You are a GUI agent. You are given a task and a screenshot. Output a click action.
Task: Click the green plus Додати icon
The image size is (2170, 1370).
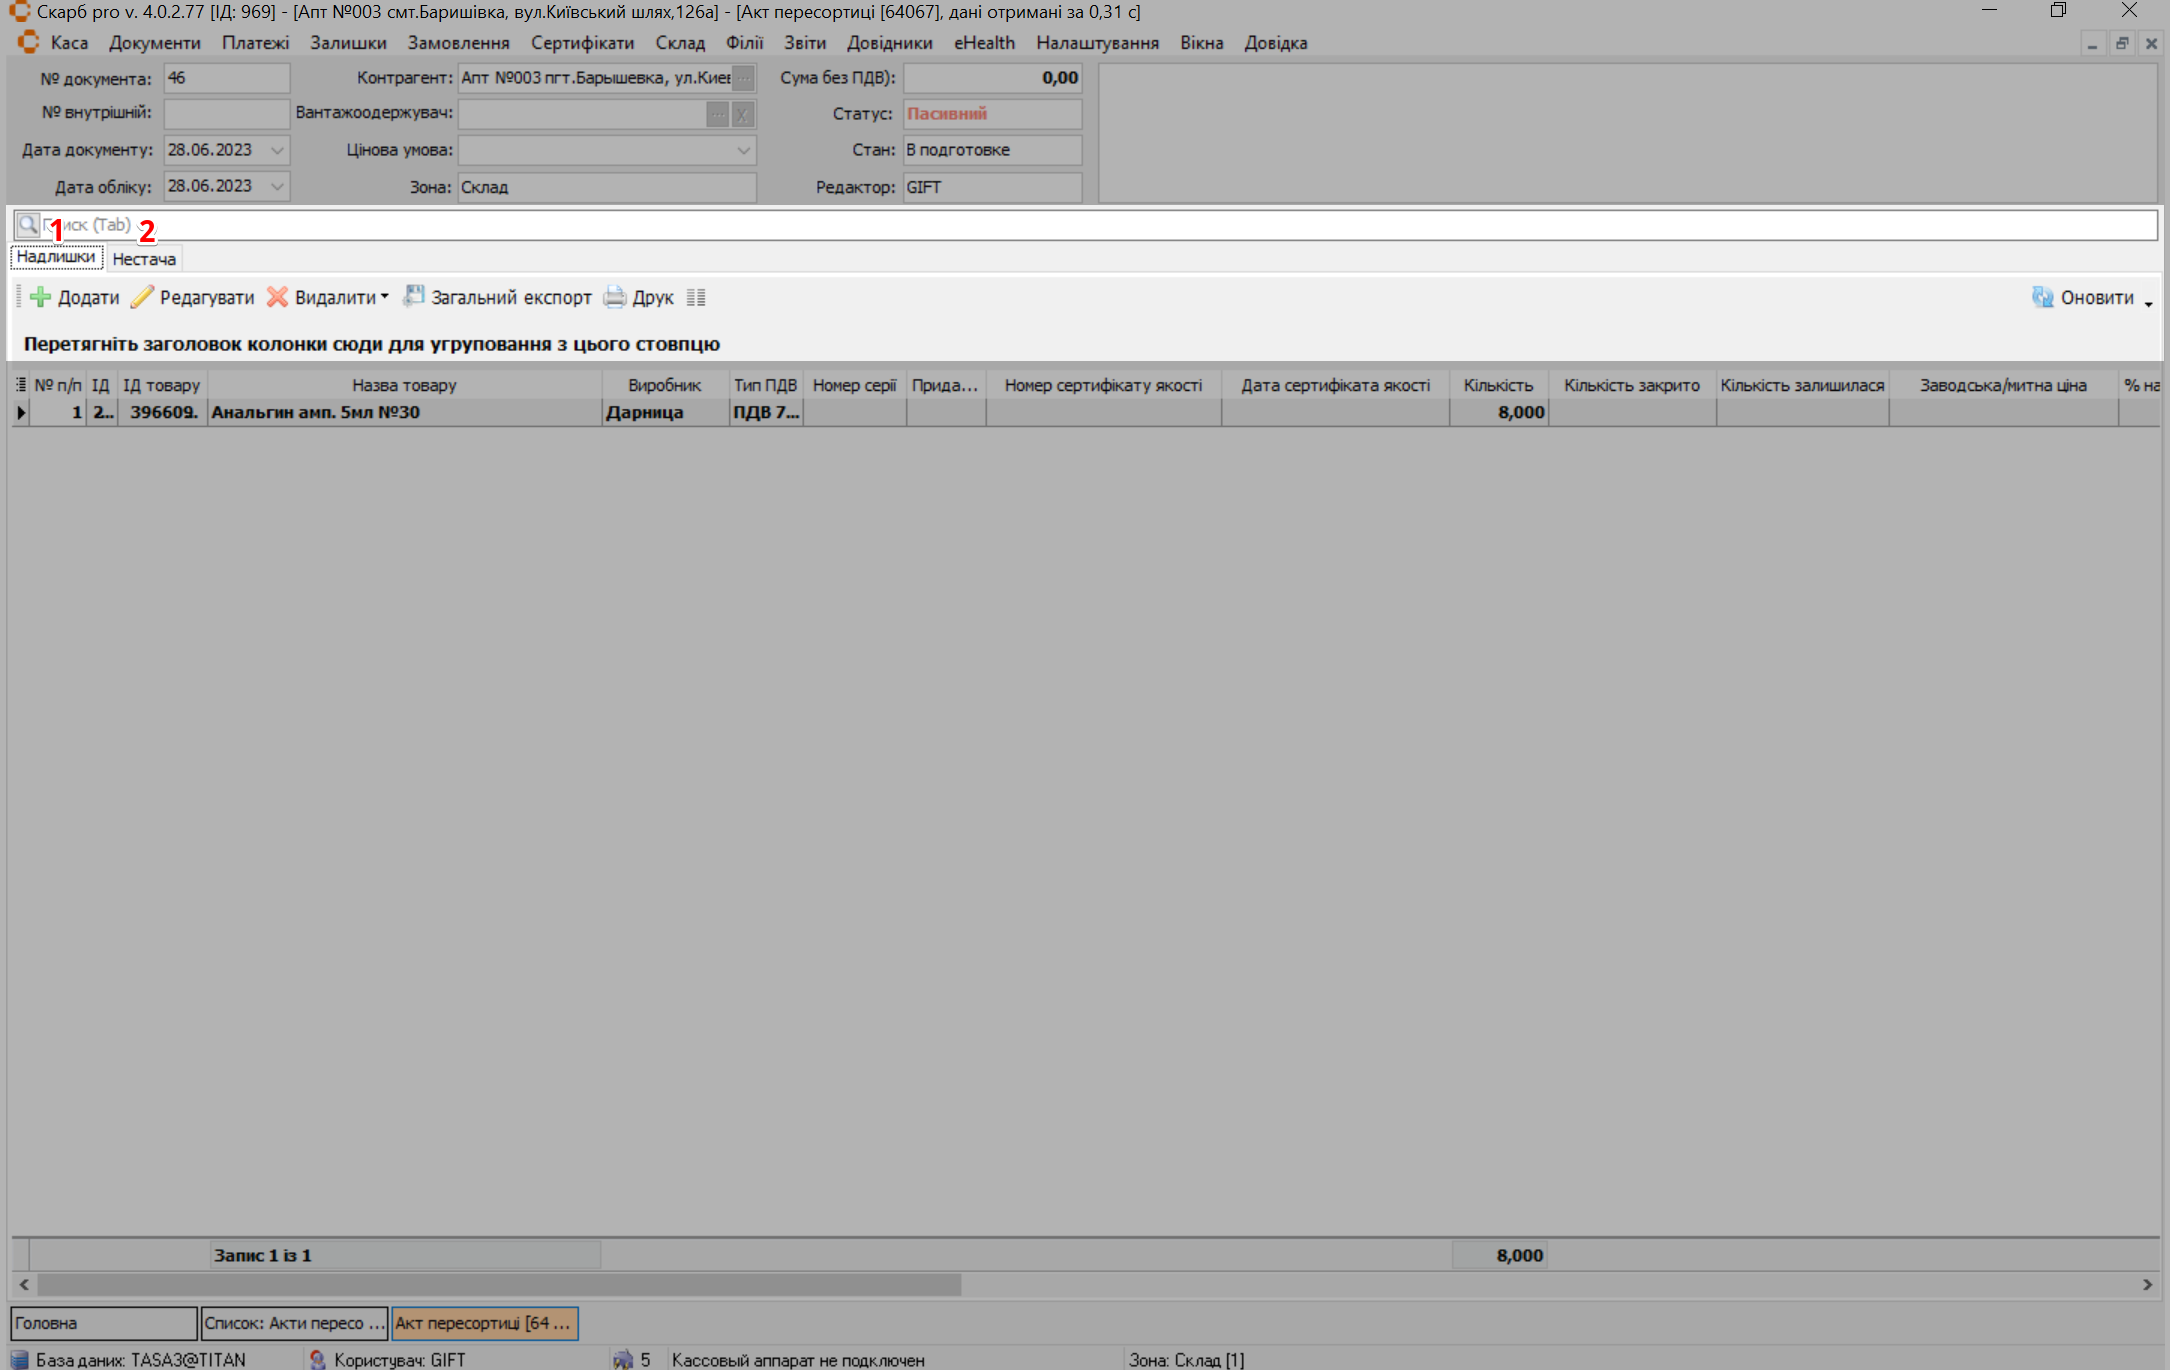41,297
